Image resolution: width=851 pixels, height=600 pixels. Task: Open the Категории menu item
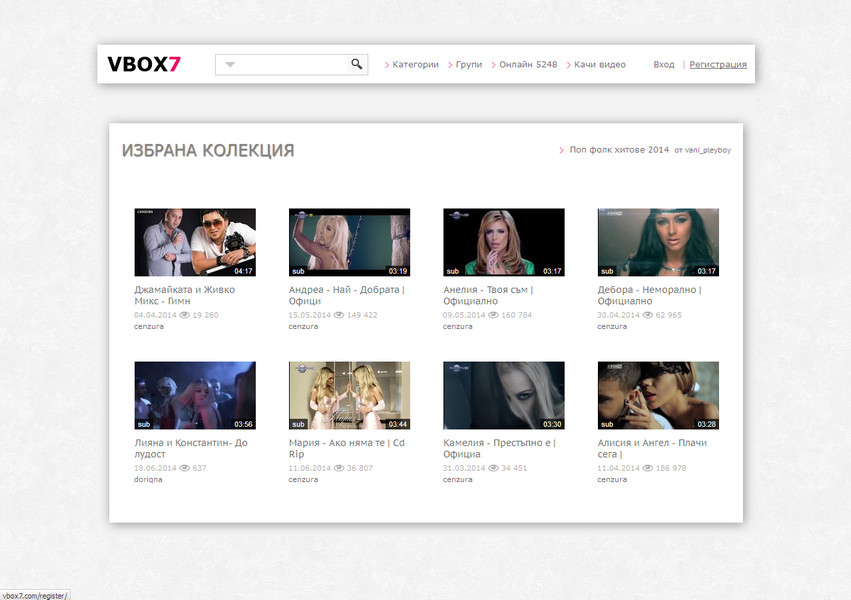click(x=412, y=64)
